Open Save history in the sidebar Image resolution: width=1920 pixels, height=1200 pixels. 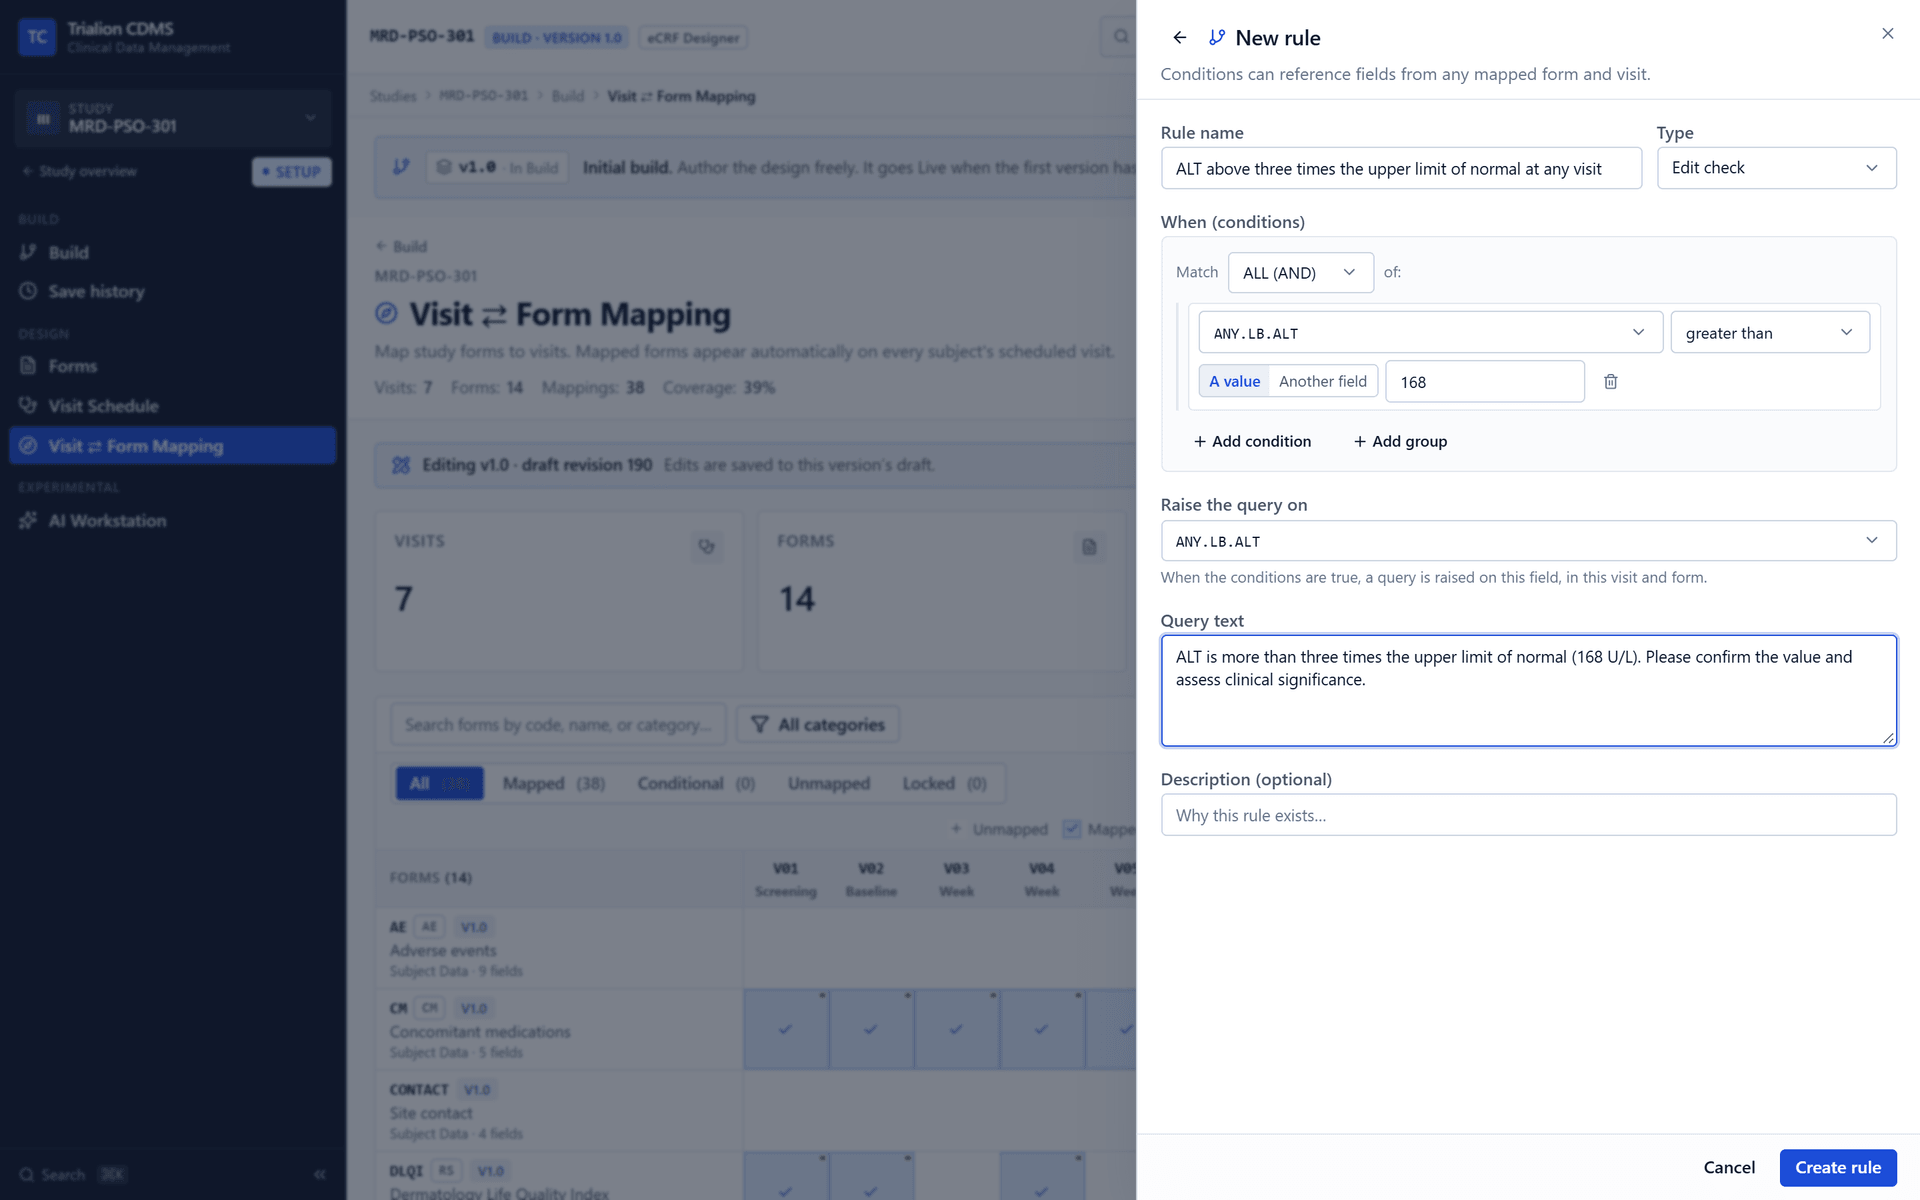pos(172,291)
